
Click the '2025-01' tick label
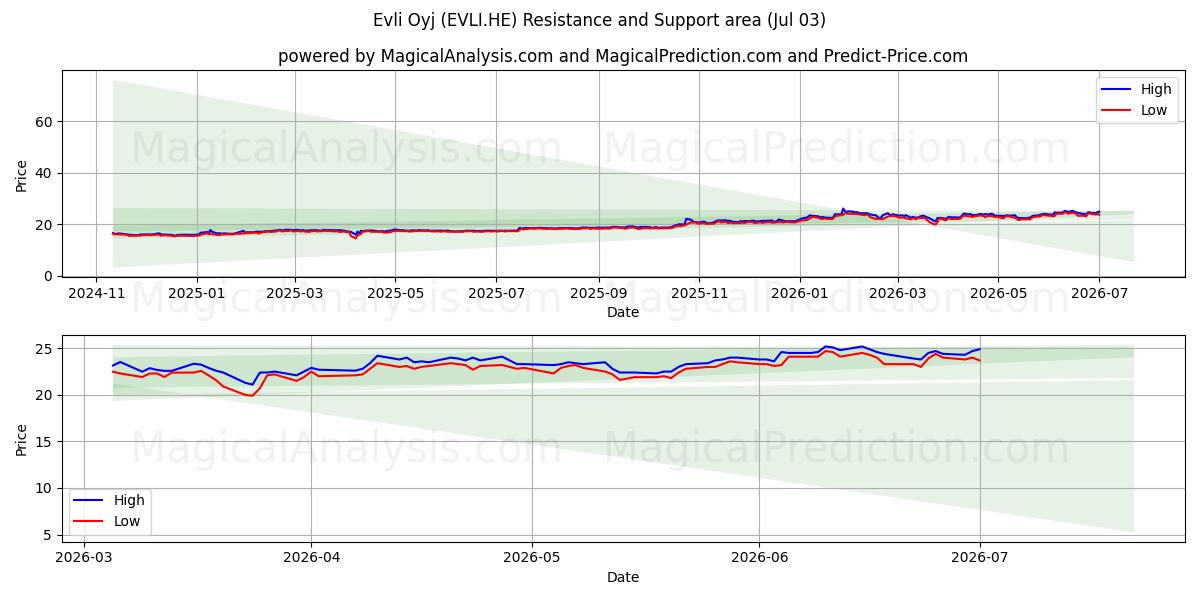pos(197,293)
